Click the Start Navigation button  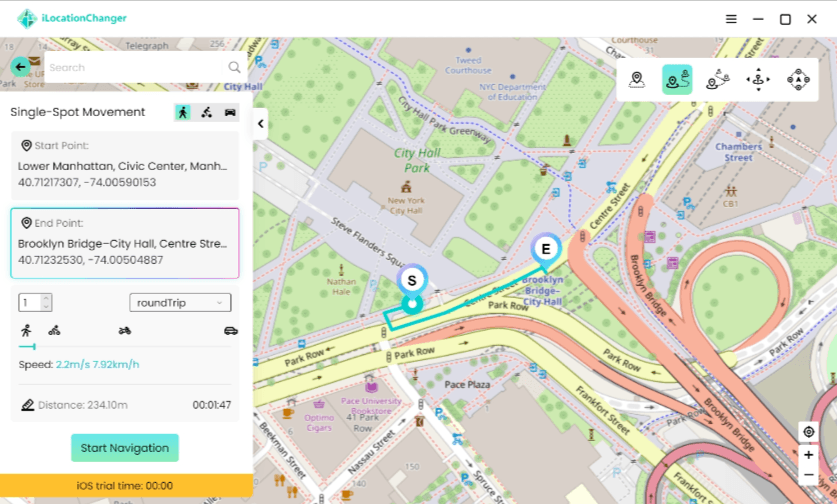125,448
